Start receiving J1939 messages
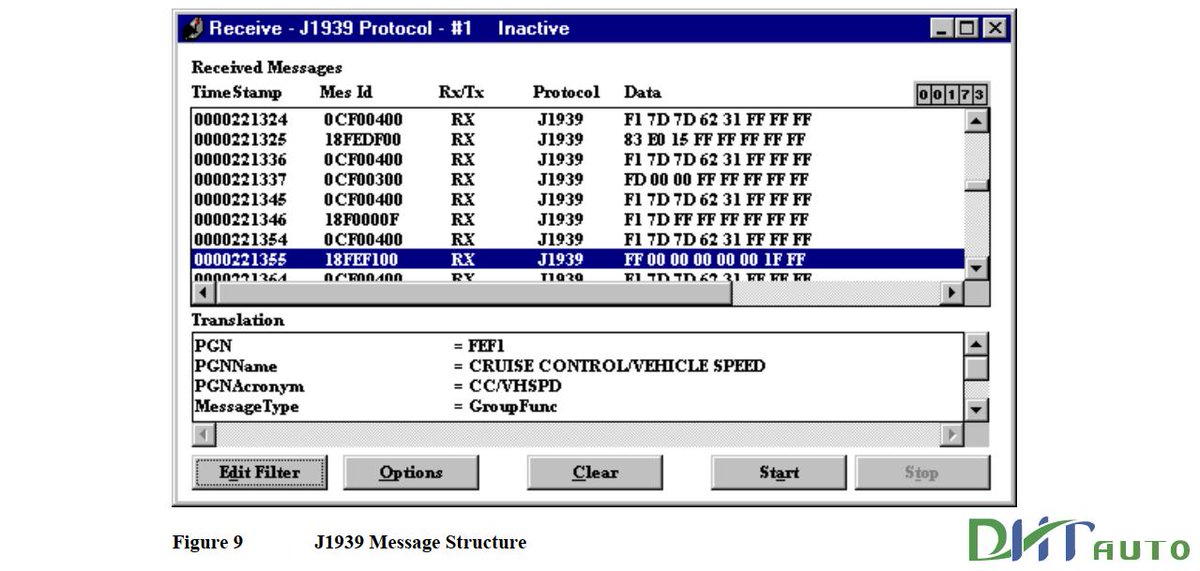 (778, 472)
